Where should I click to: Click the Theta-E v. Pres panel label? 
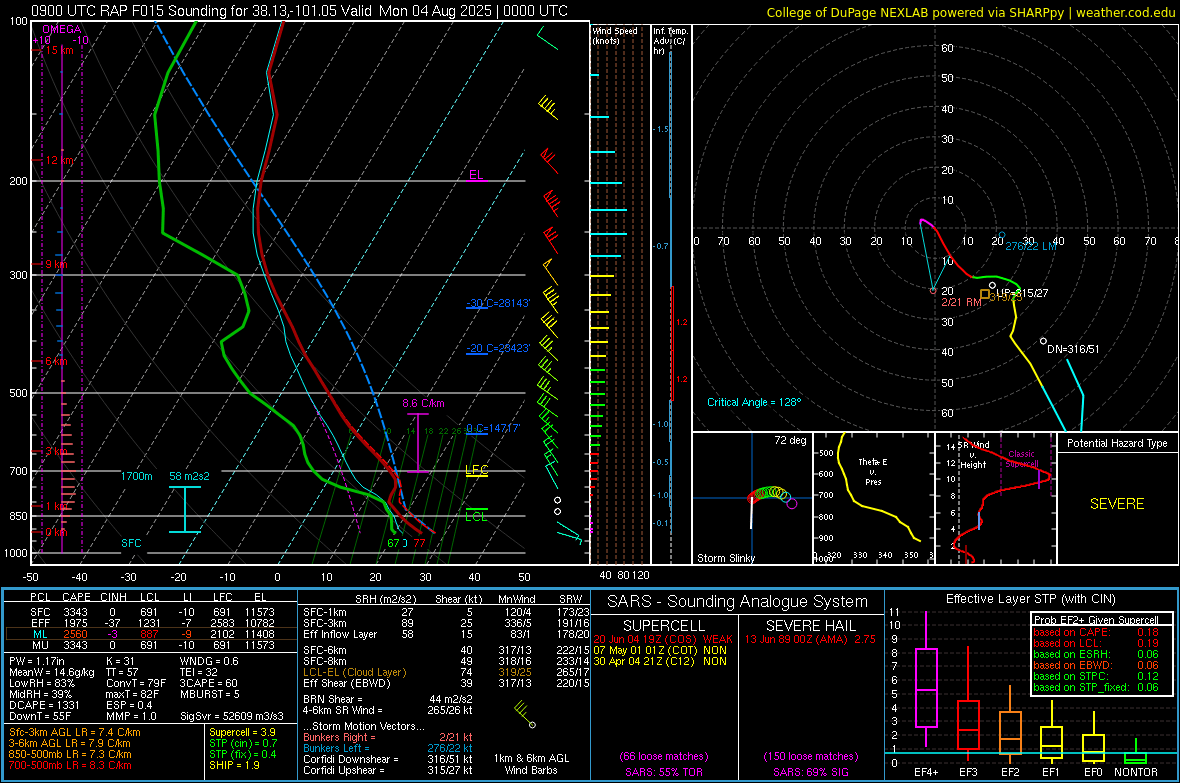pos(873,471)
